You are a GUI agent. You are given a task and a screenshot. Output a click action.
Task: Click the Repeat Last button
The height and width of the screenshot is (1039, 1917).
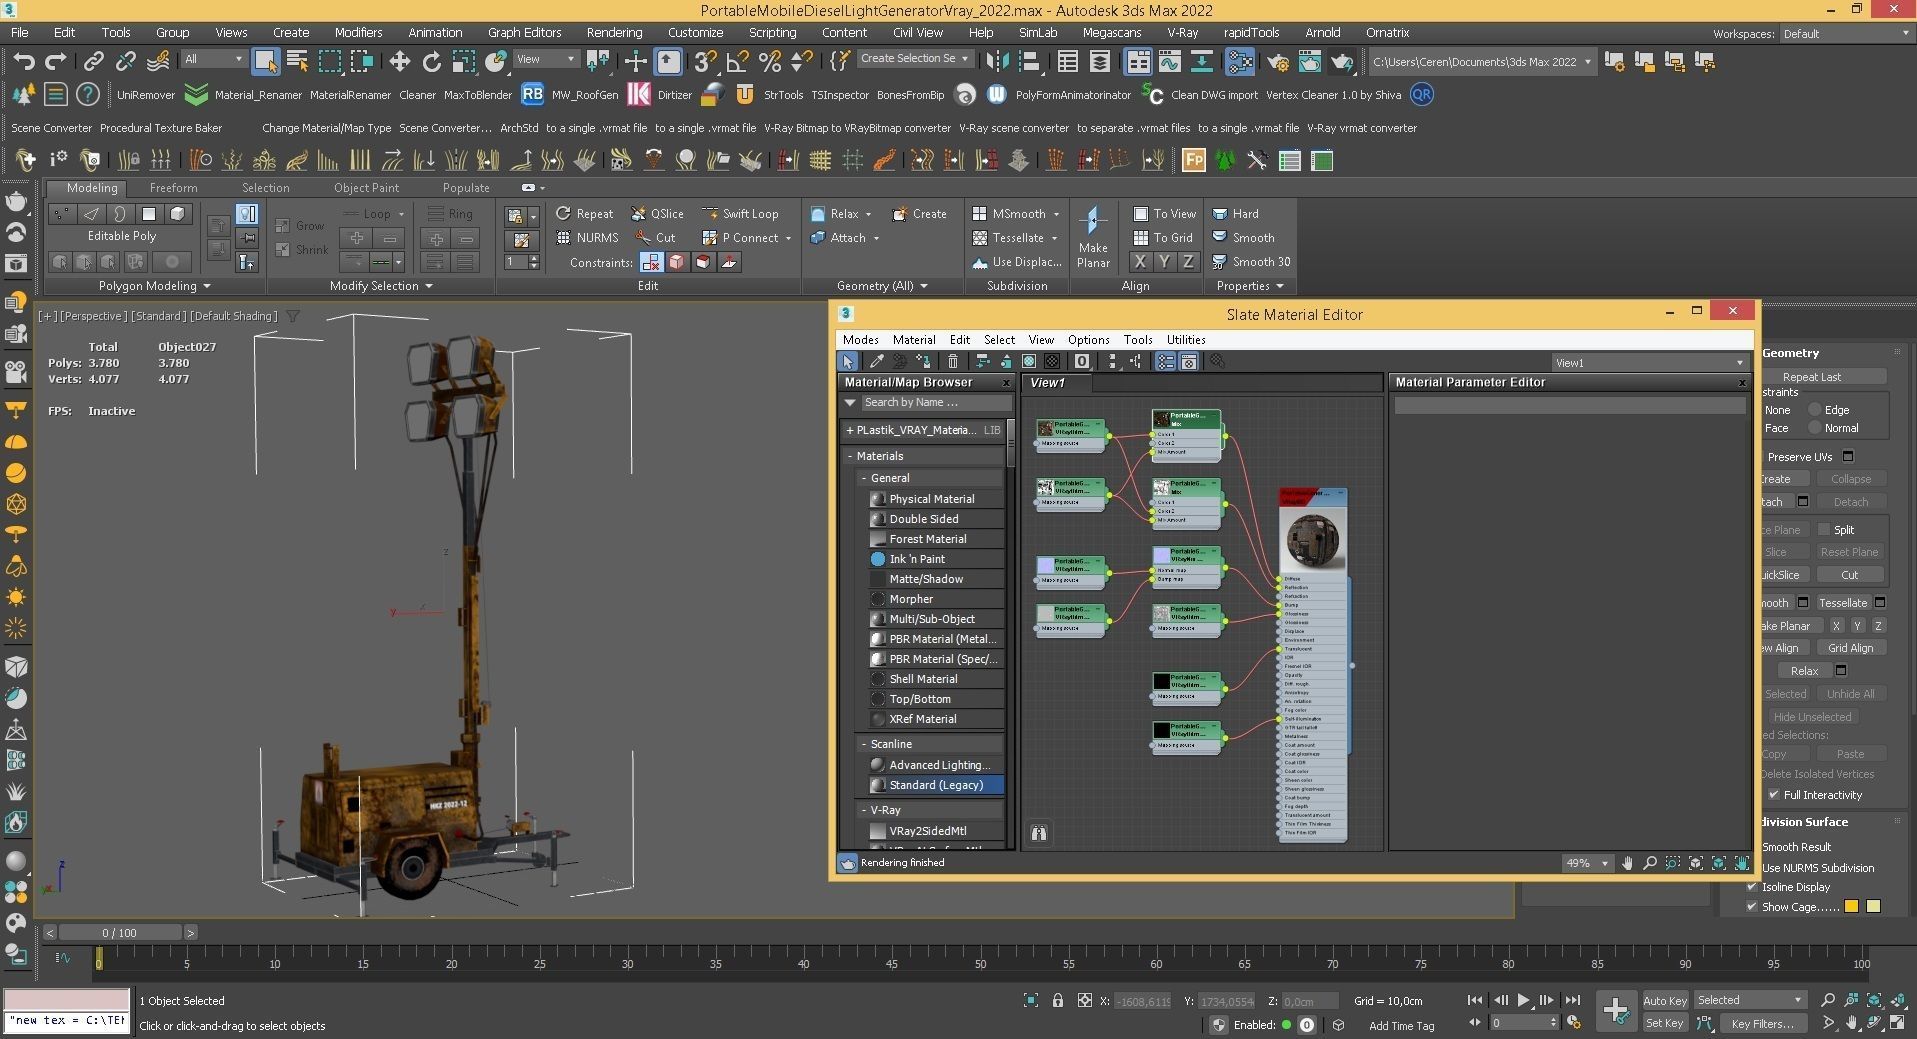tap(1811, 377)
